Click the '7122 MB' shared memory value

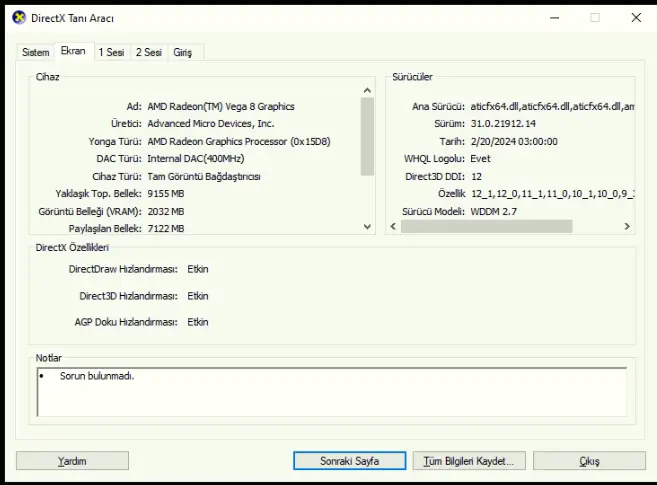point(166,229)
